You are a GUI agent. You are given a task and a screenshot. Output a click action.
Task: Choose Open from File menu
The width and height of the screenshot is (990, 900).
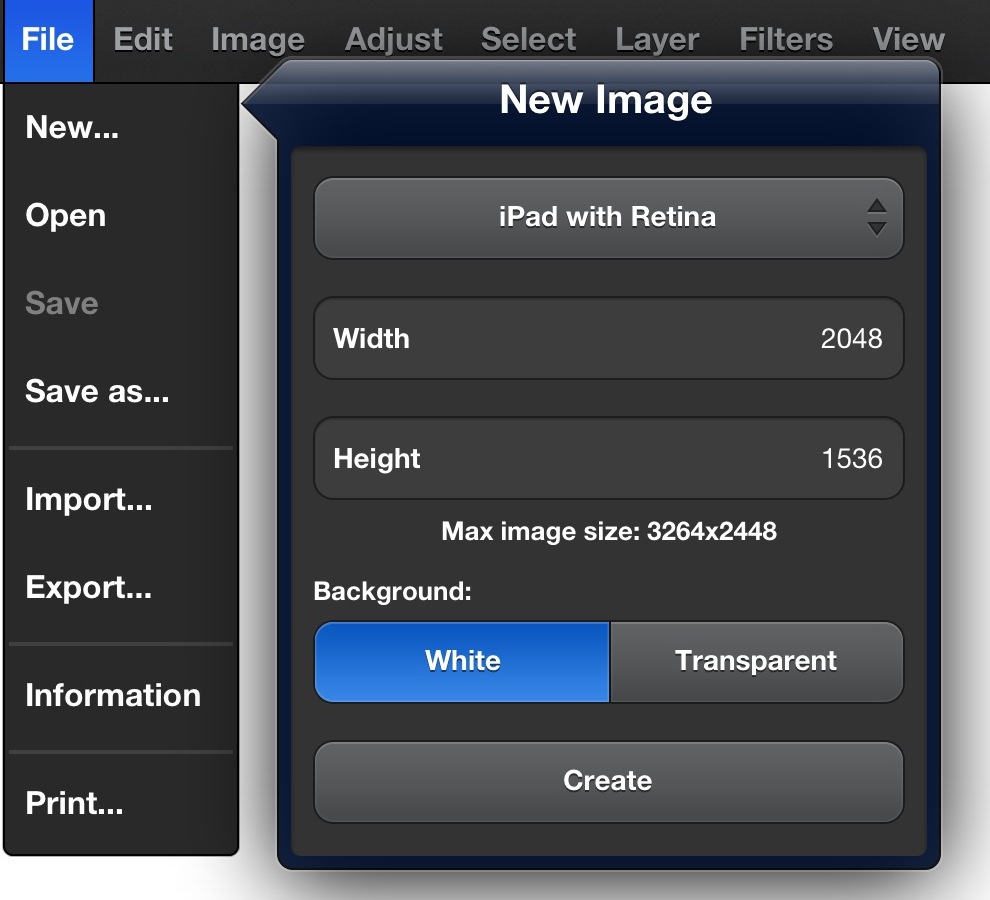coord(66,216)
